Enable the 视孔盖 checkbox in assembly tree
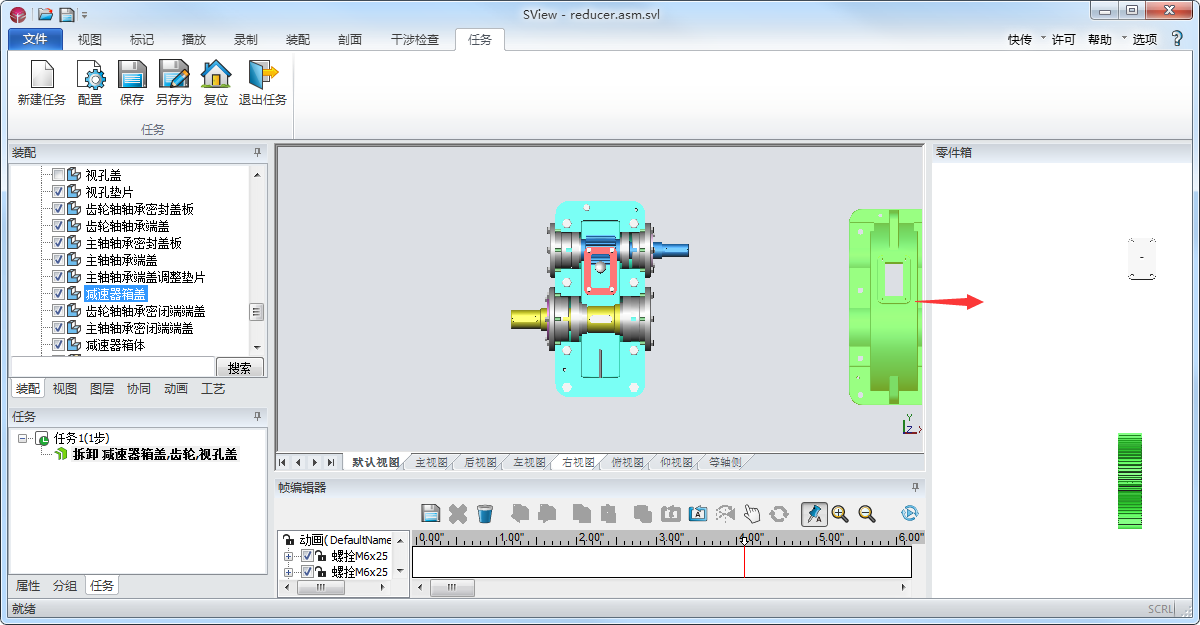Viewport: 1200px width, 625px height. click(x=58, y=175)
